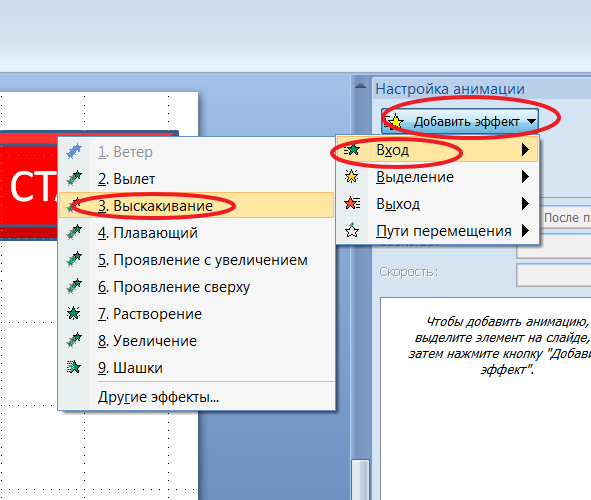Open Пути перемещения category
This screenshot has width=591, height=500.
[x=438, y=231]
